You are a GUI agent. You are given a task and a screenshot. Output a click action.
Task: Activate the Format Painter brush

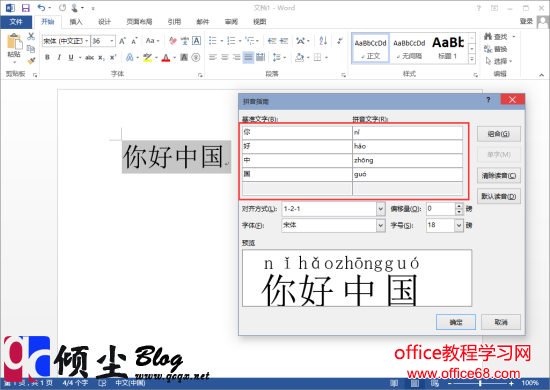coord(31,61)
